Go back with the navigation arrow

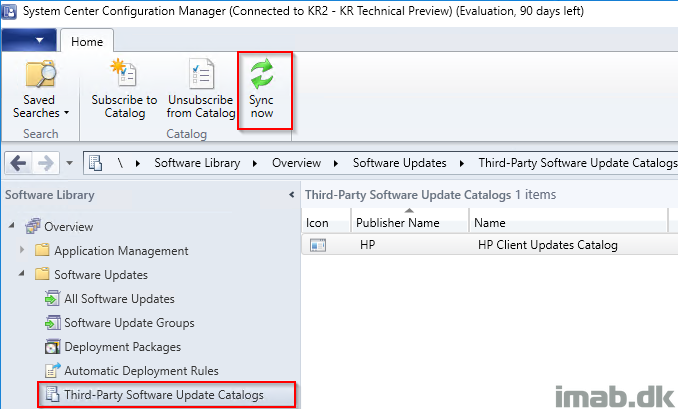(18, 163)
